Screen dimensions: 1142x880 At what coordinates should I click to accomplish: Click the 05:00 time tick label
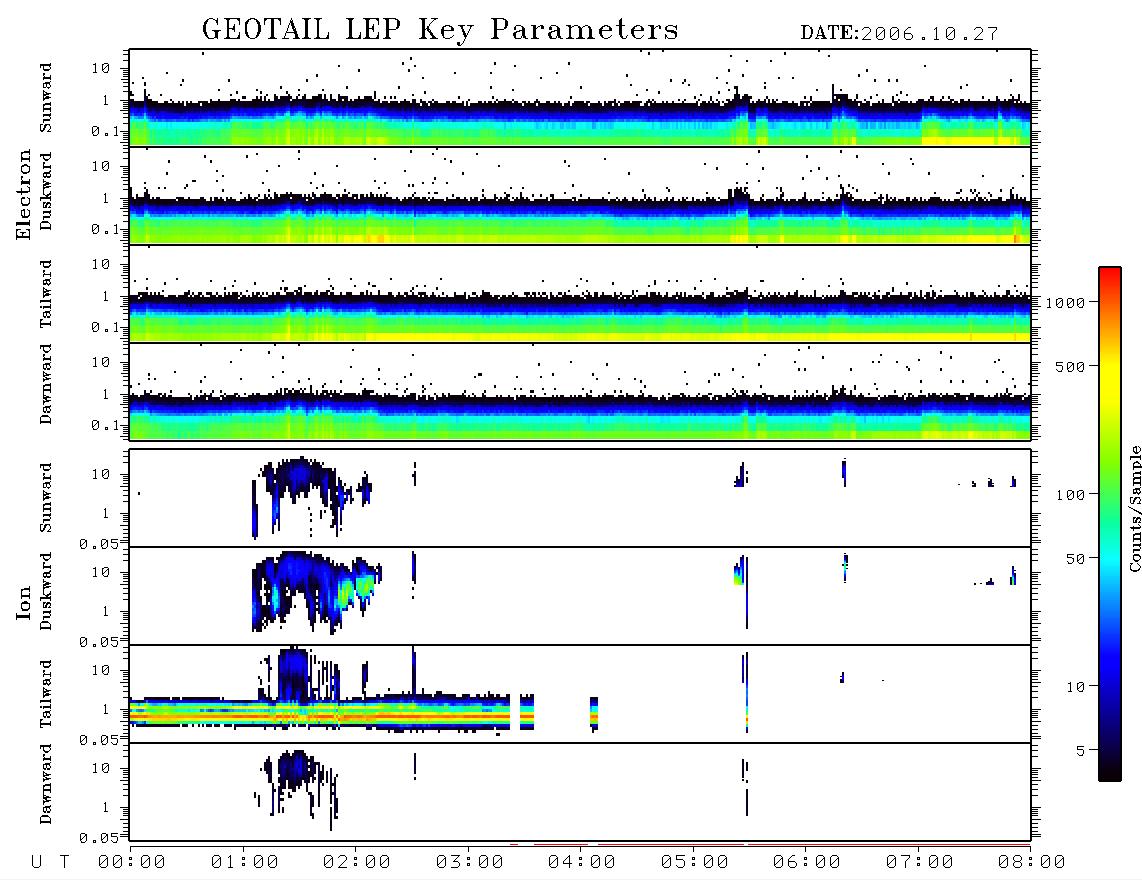(x=695, y=863)
